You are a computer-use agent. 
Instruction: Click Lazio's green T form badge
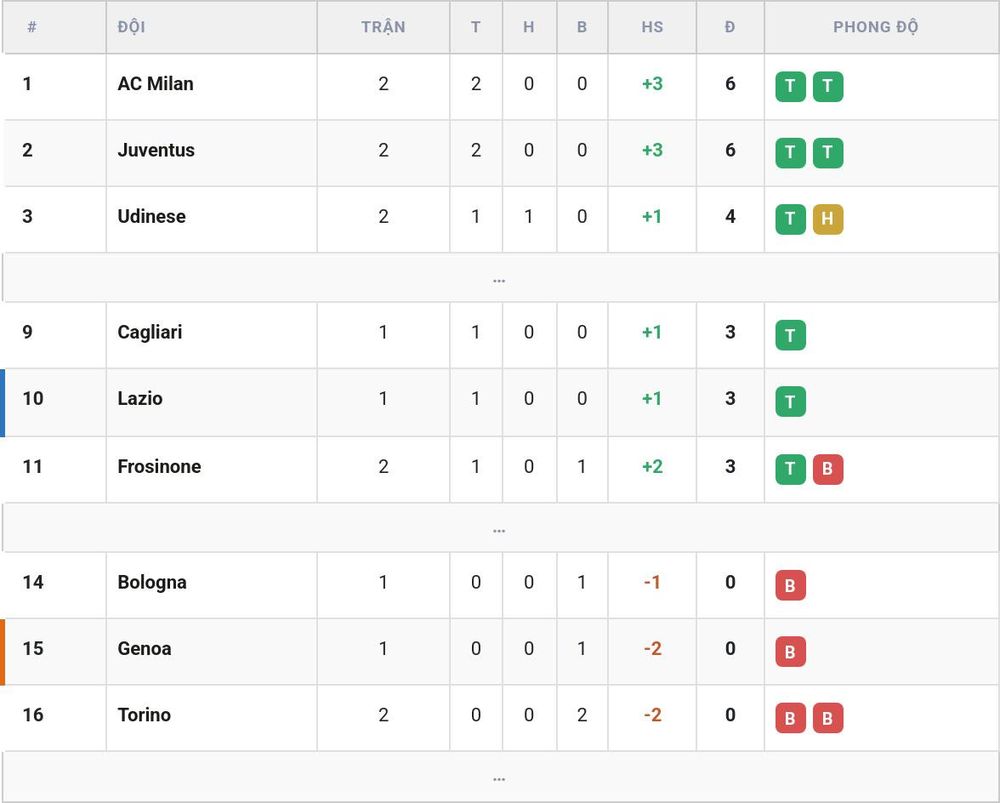[x=790, y=401]
